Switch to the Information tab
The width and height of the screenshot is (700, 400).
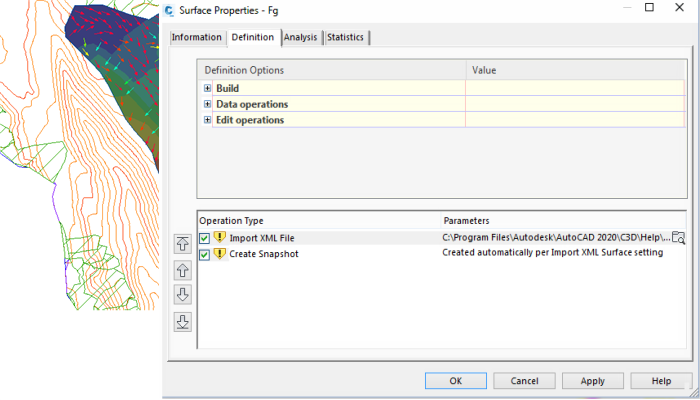[196, 38]
